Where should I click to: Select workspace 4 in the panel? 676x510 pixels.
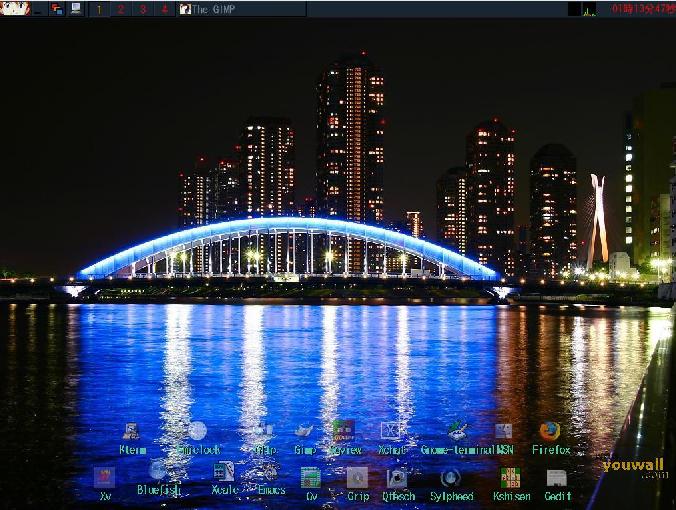(163, 9)
